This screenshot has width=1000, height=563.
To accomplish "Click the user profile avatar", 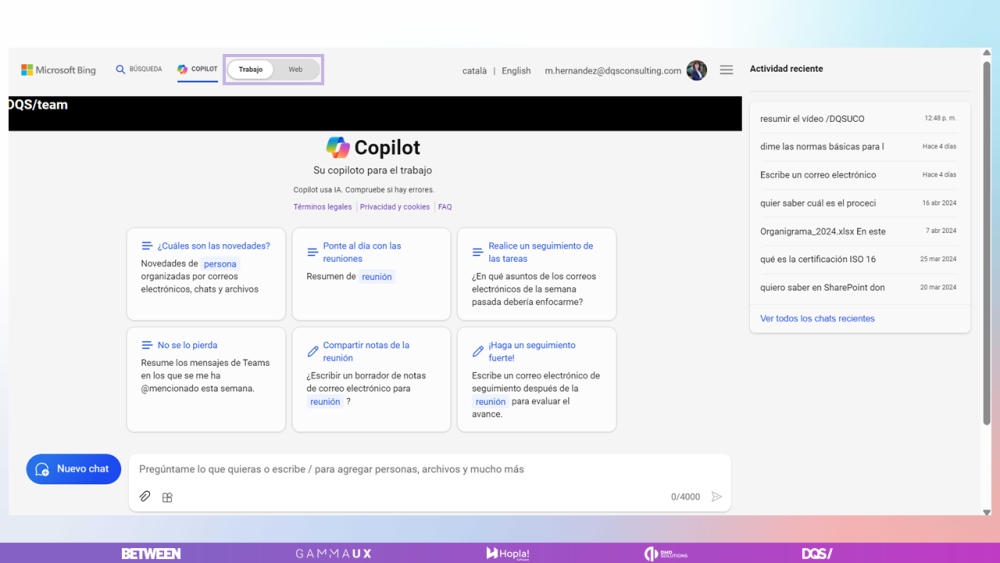I will click(697, 70).
